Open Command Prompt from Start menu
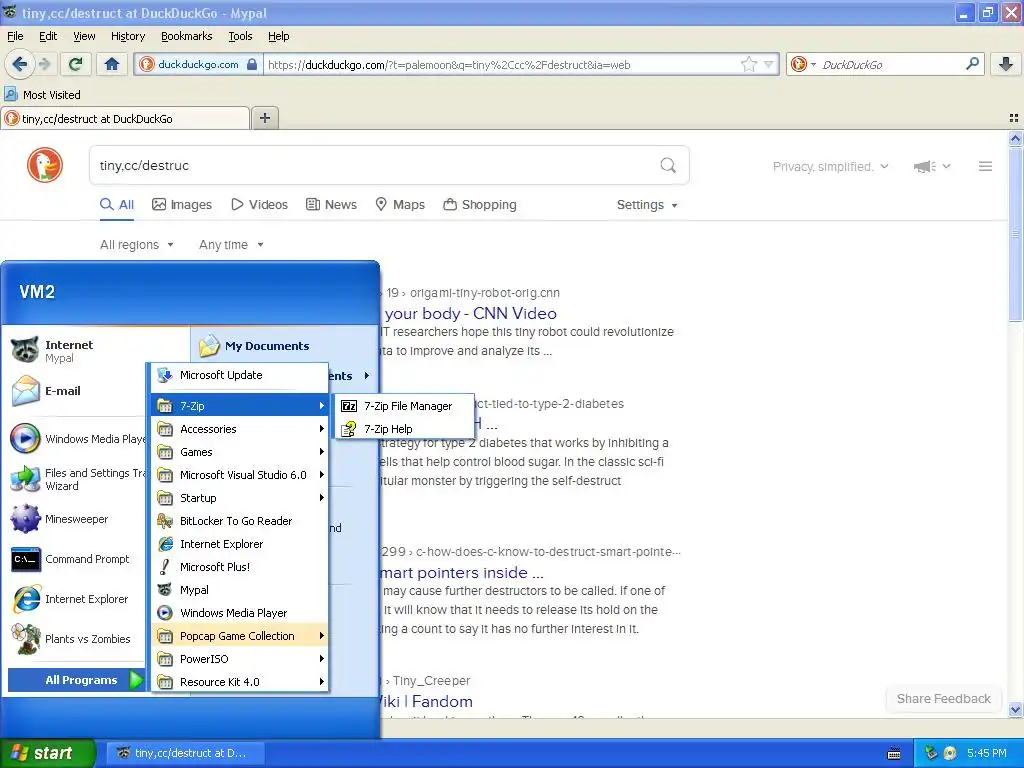1024x768 pixels. point(77,559)
